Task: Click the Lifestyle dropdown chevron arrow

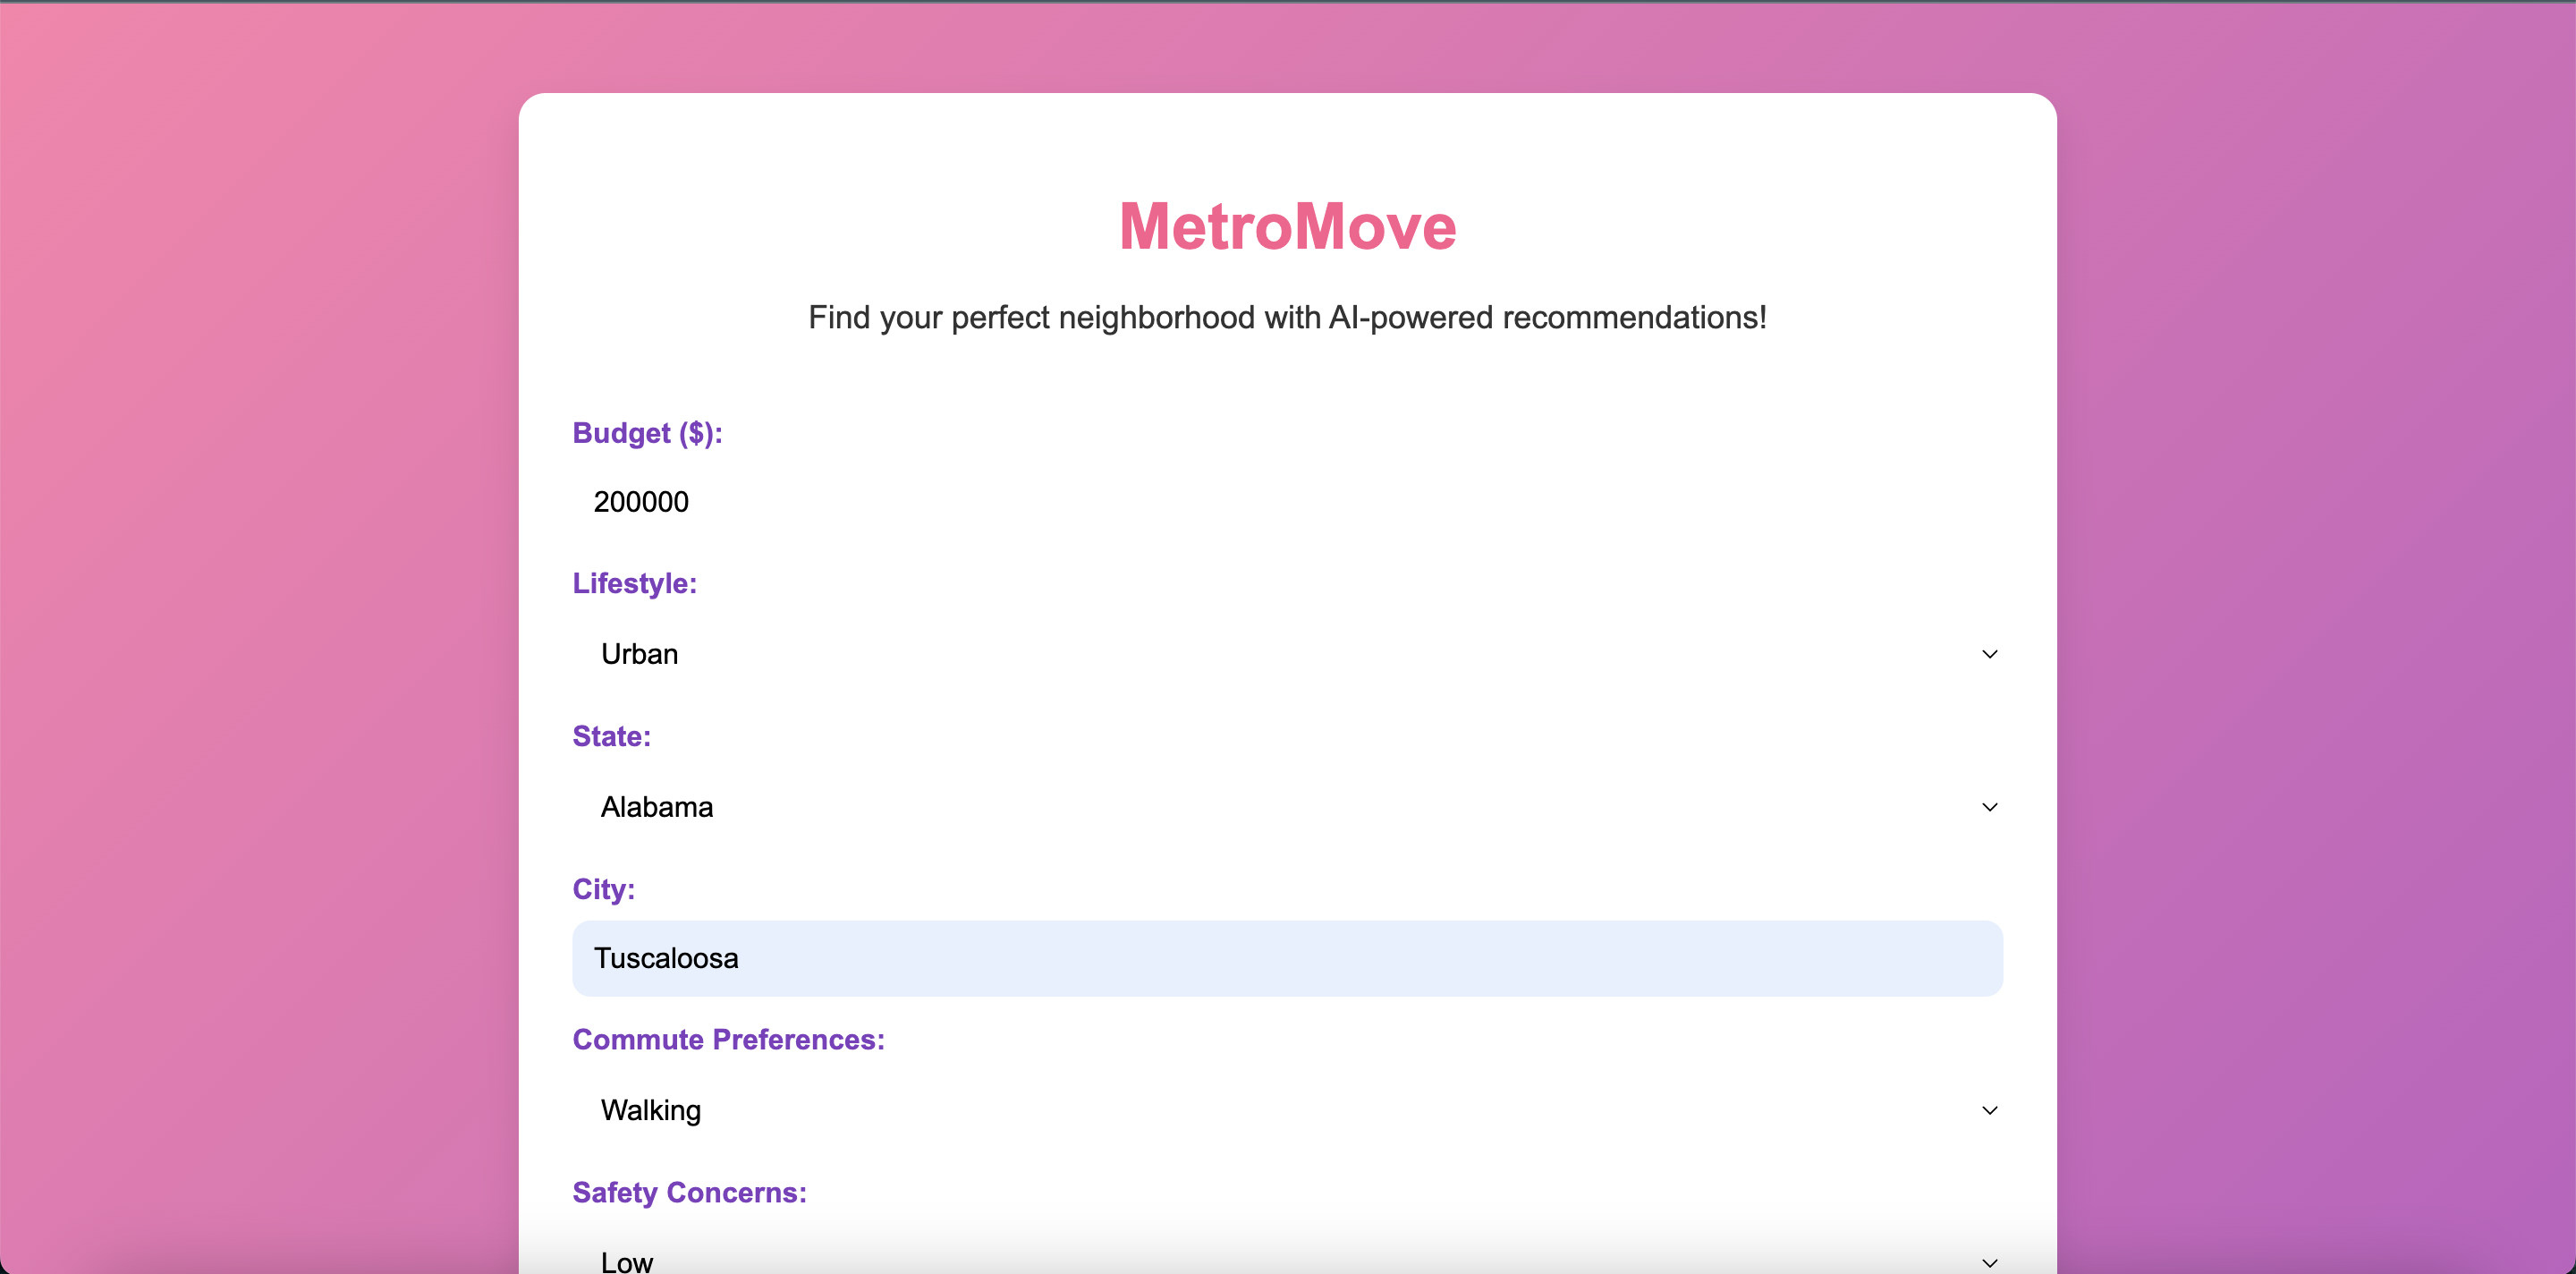Action: [x=1989, y=654]
